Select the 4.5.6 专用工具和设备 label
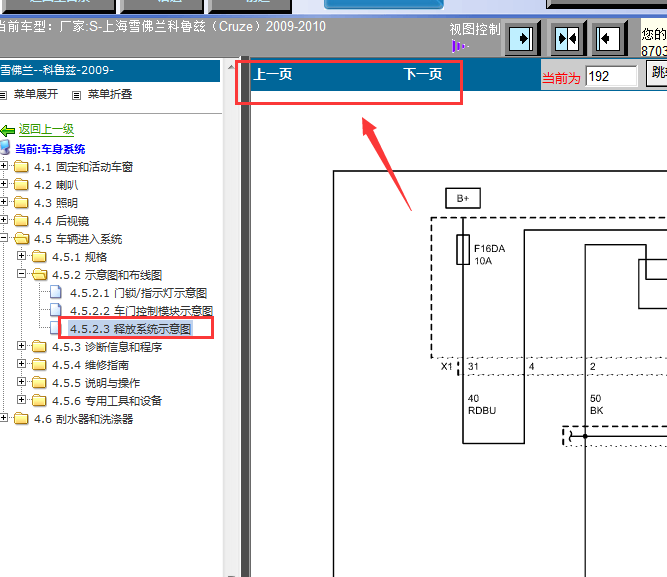 [107, 401]
